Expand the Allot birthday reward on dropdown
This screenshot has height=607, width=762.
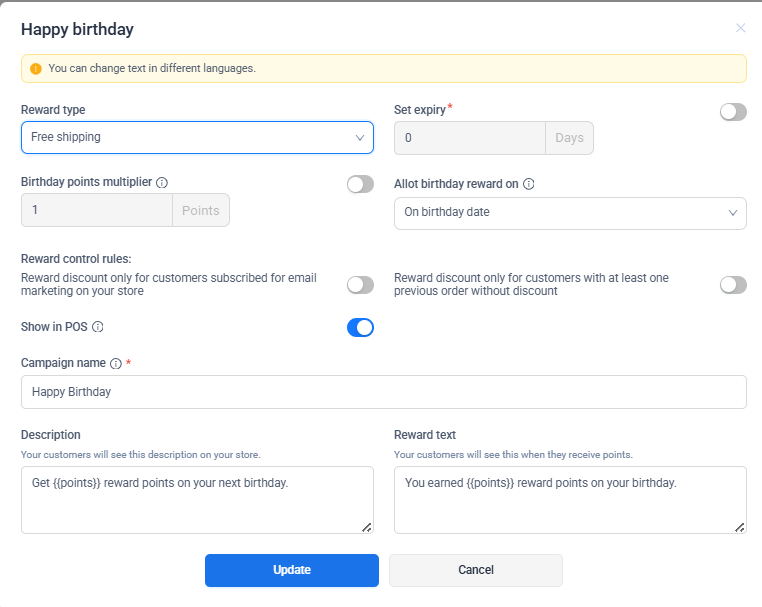[x=570, y=213]
